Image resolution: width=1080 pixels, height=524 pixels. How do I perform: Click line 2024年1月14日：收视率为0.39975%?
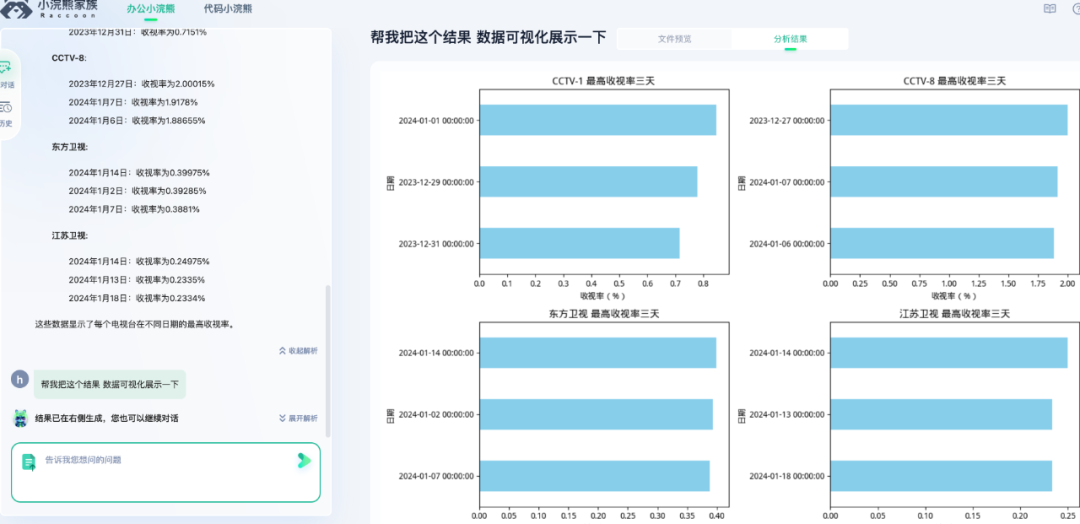[x=139, y=173]
